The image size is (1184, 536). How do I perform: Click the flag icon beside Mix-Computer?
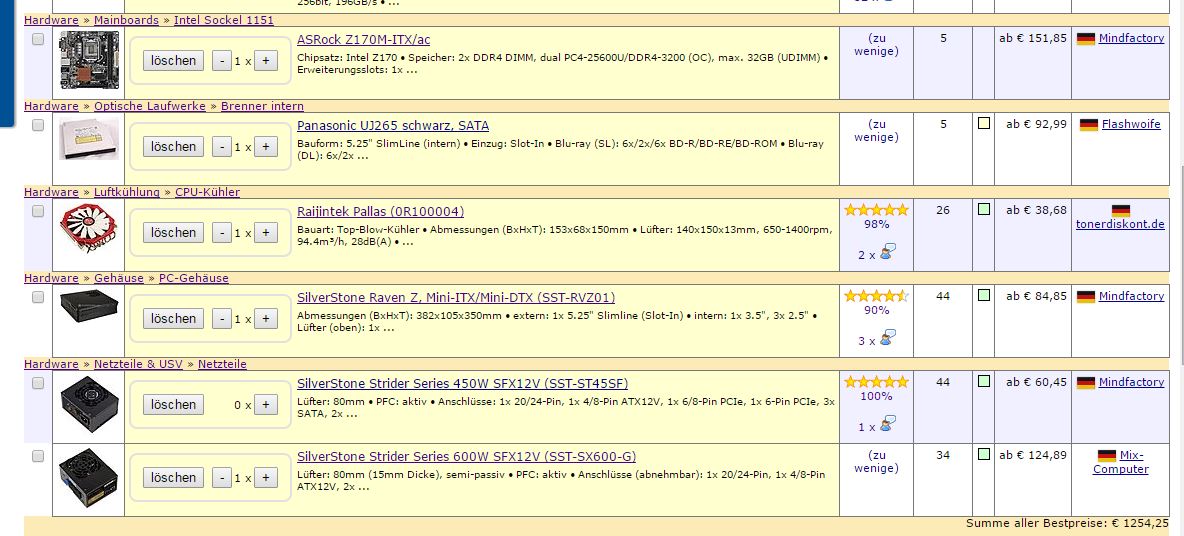(x=1107, y=456)
